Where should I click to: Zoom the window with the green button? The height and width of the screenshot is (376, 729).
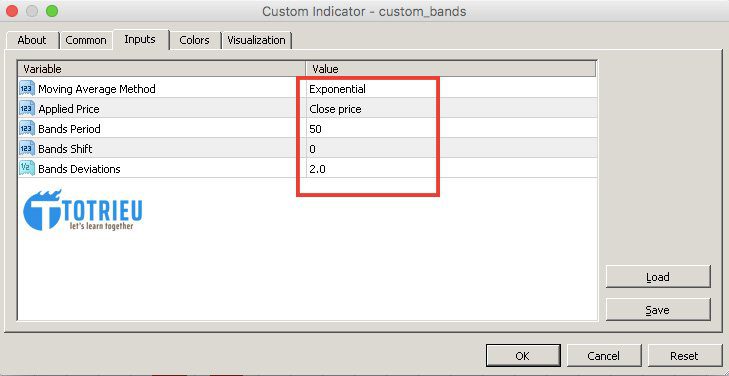52,11
